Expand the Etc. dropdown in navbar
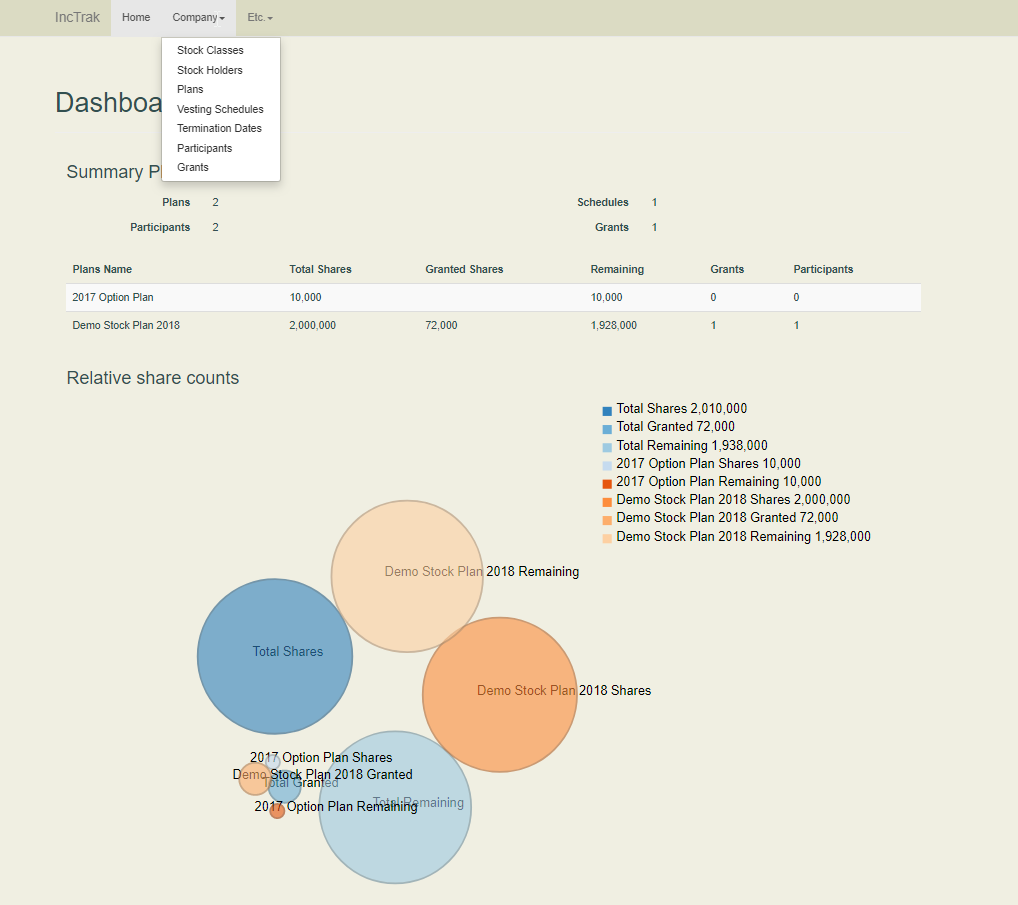This screenshot has height=905, width=1018. (259, 18)
